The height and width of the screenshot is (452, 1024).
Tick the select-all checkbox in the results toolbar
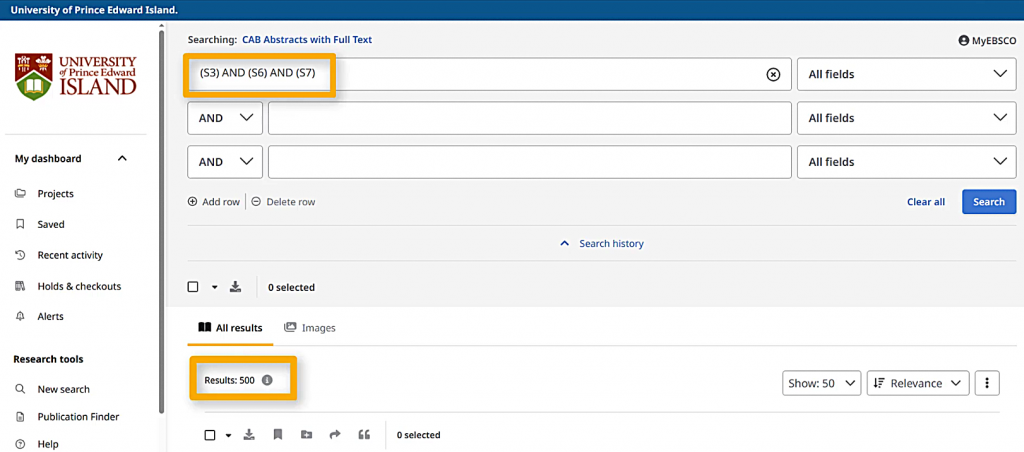point(210,435)
